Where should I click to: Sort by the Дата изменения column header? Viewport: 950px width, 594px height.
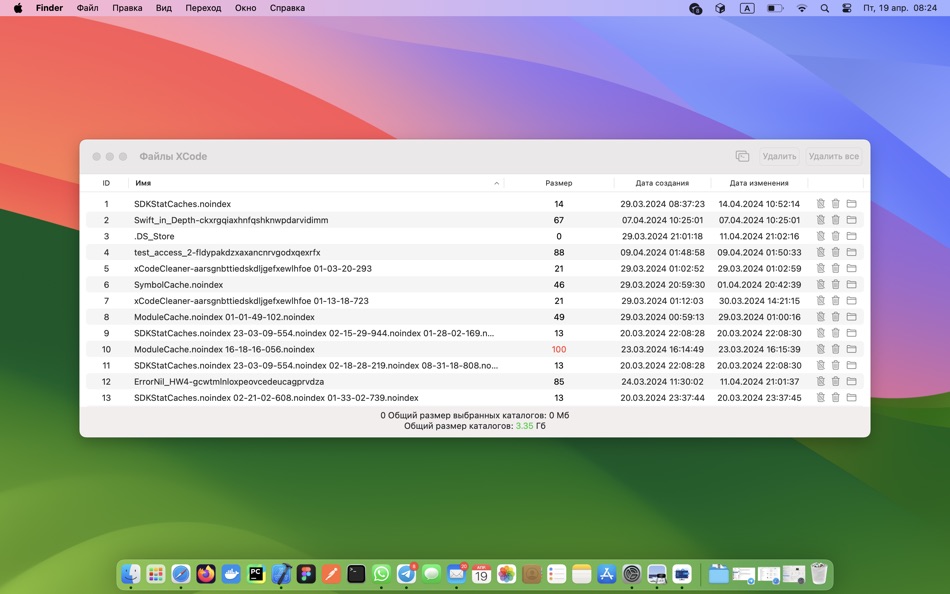pyautogui.click(x=759, y=183)
